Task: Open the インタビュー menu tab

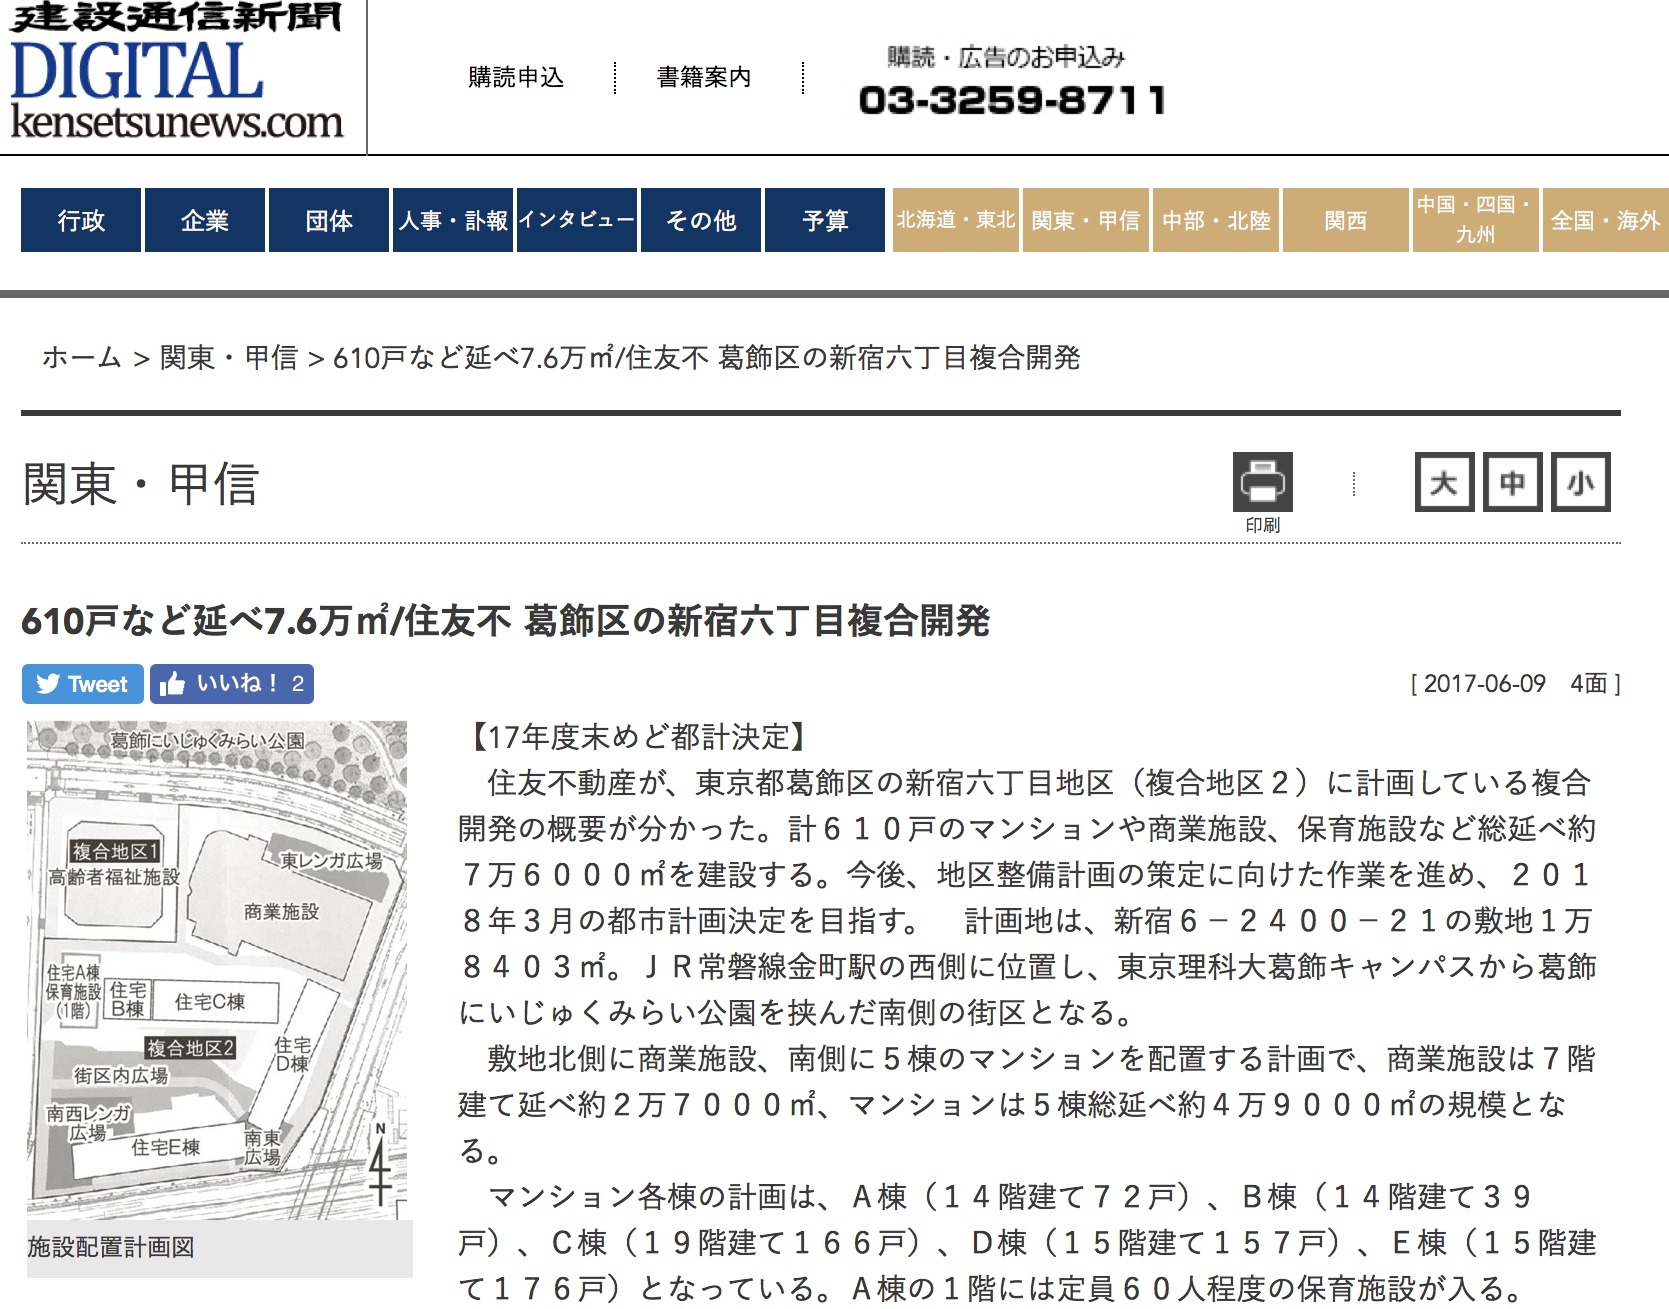Action: (x=577, y=220)
